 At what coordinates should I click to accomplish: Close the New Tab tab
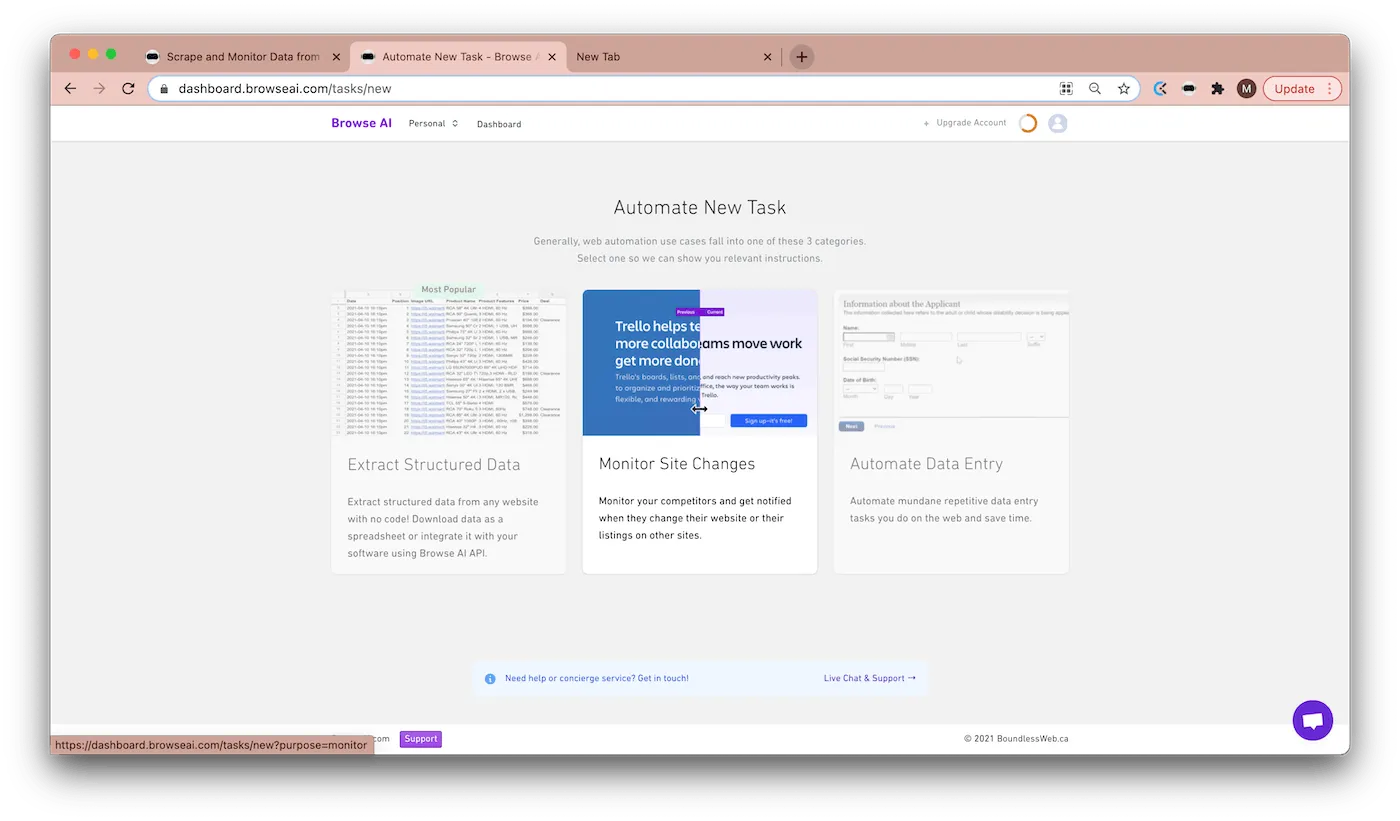click(x=767, y=57)
